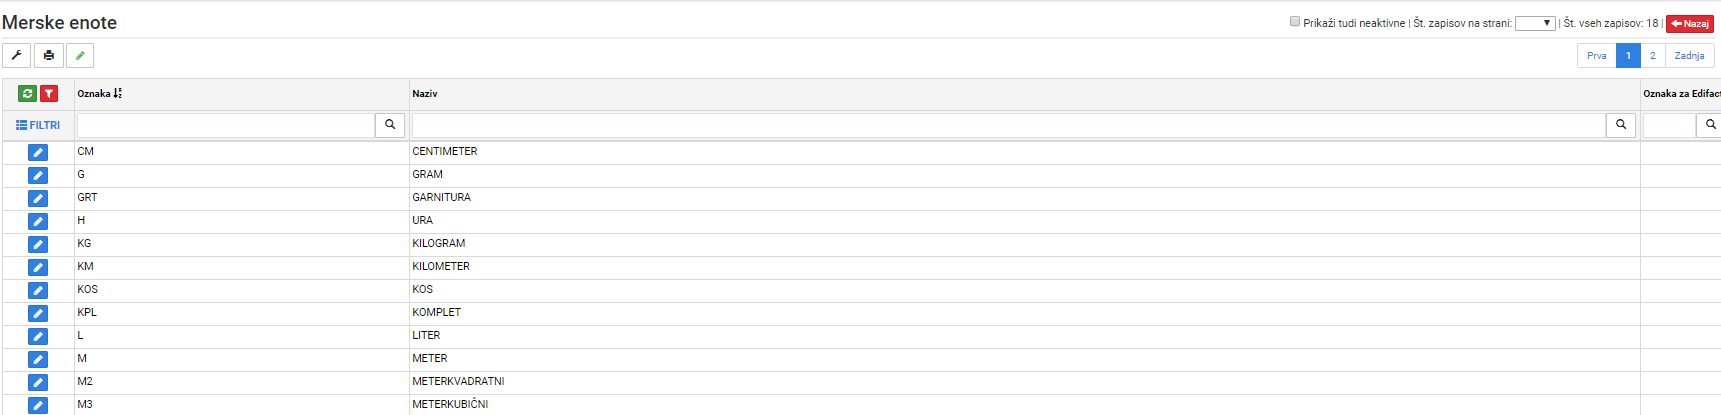Edit the KG row with pencil icon

[x=38, y=244]
